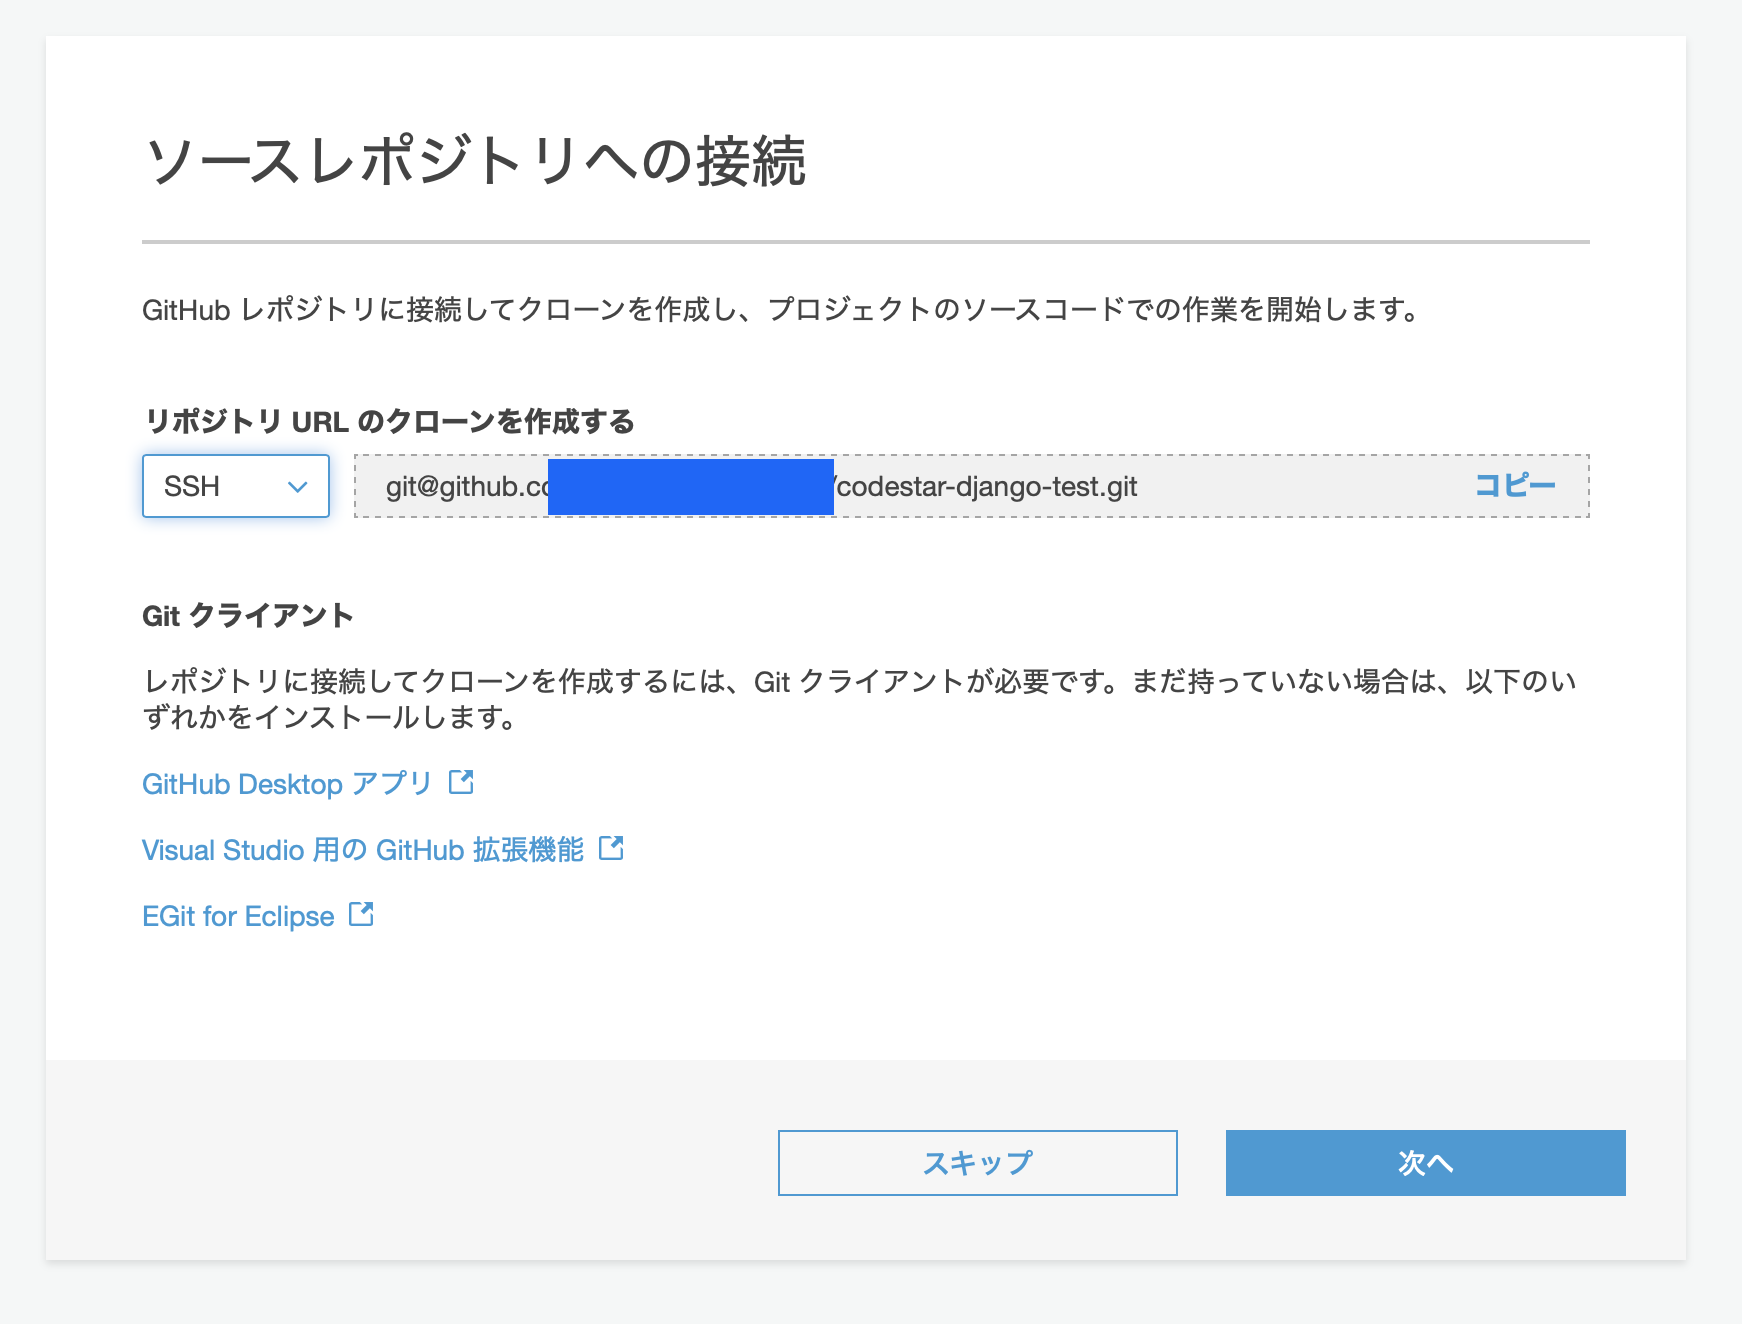Click the スキップ button

[x=977, y=1163]
